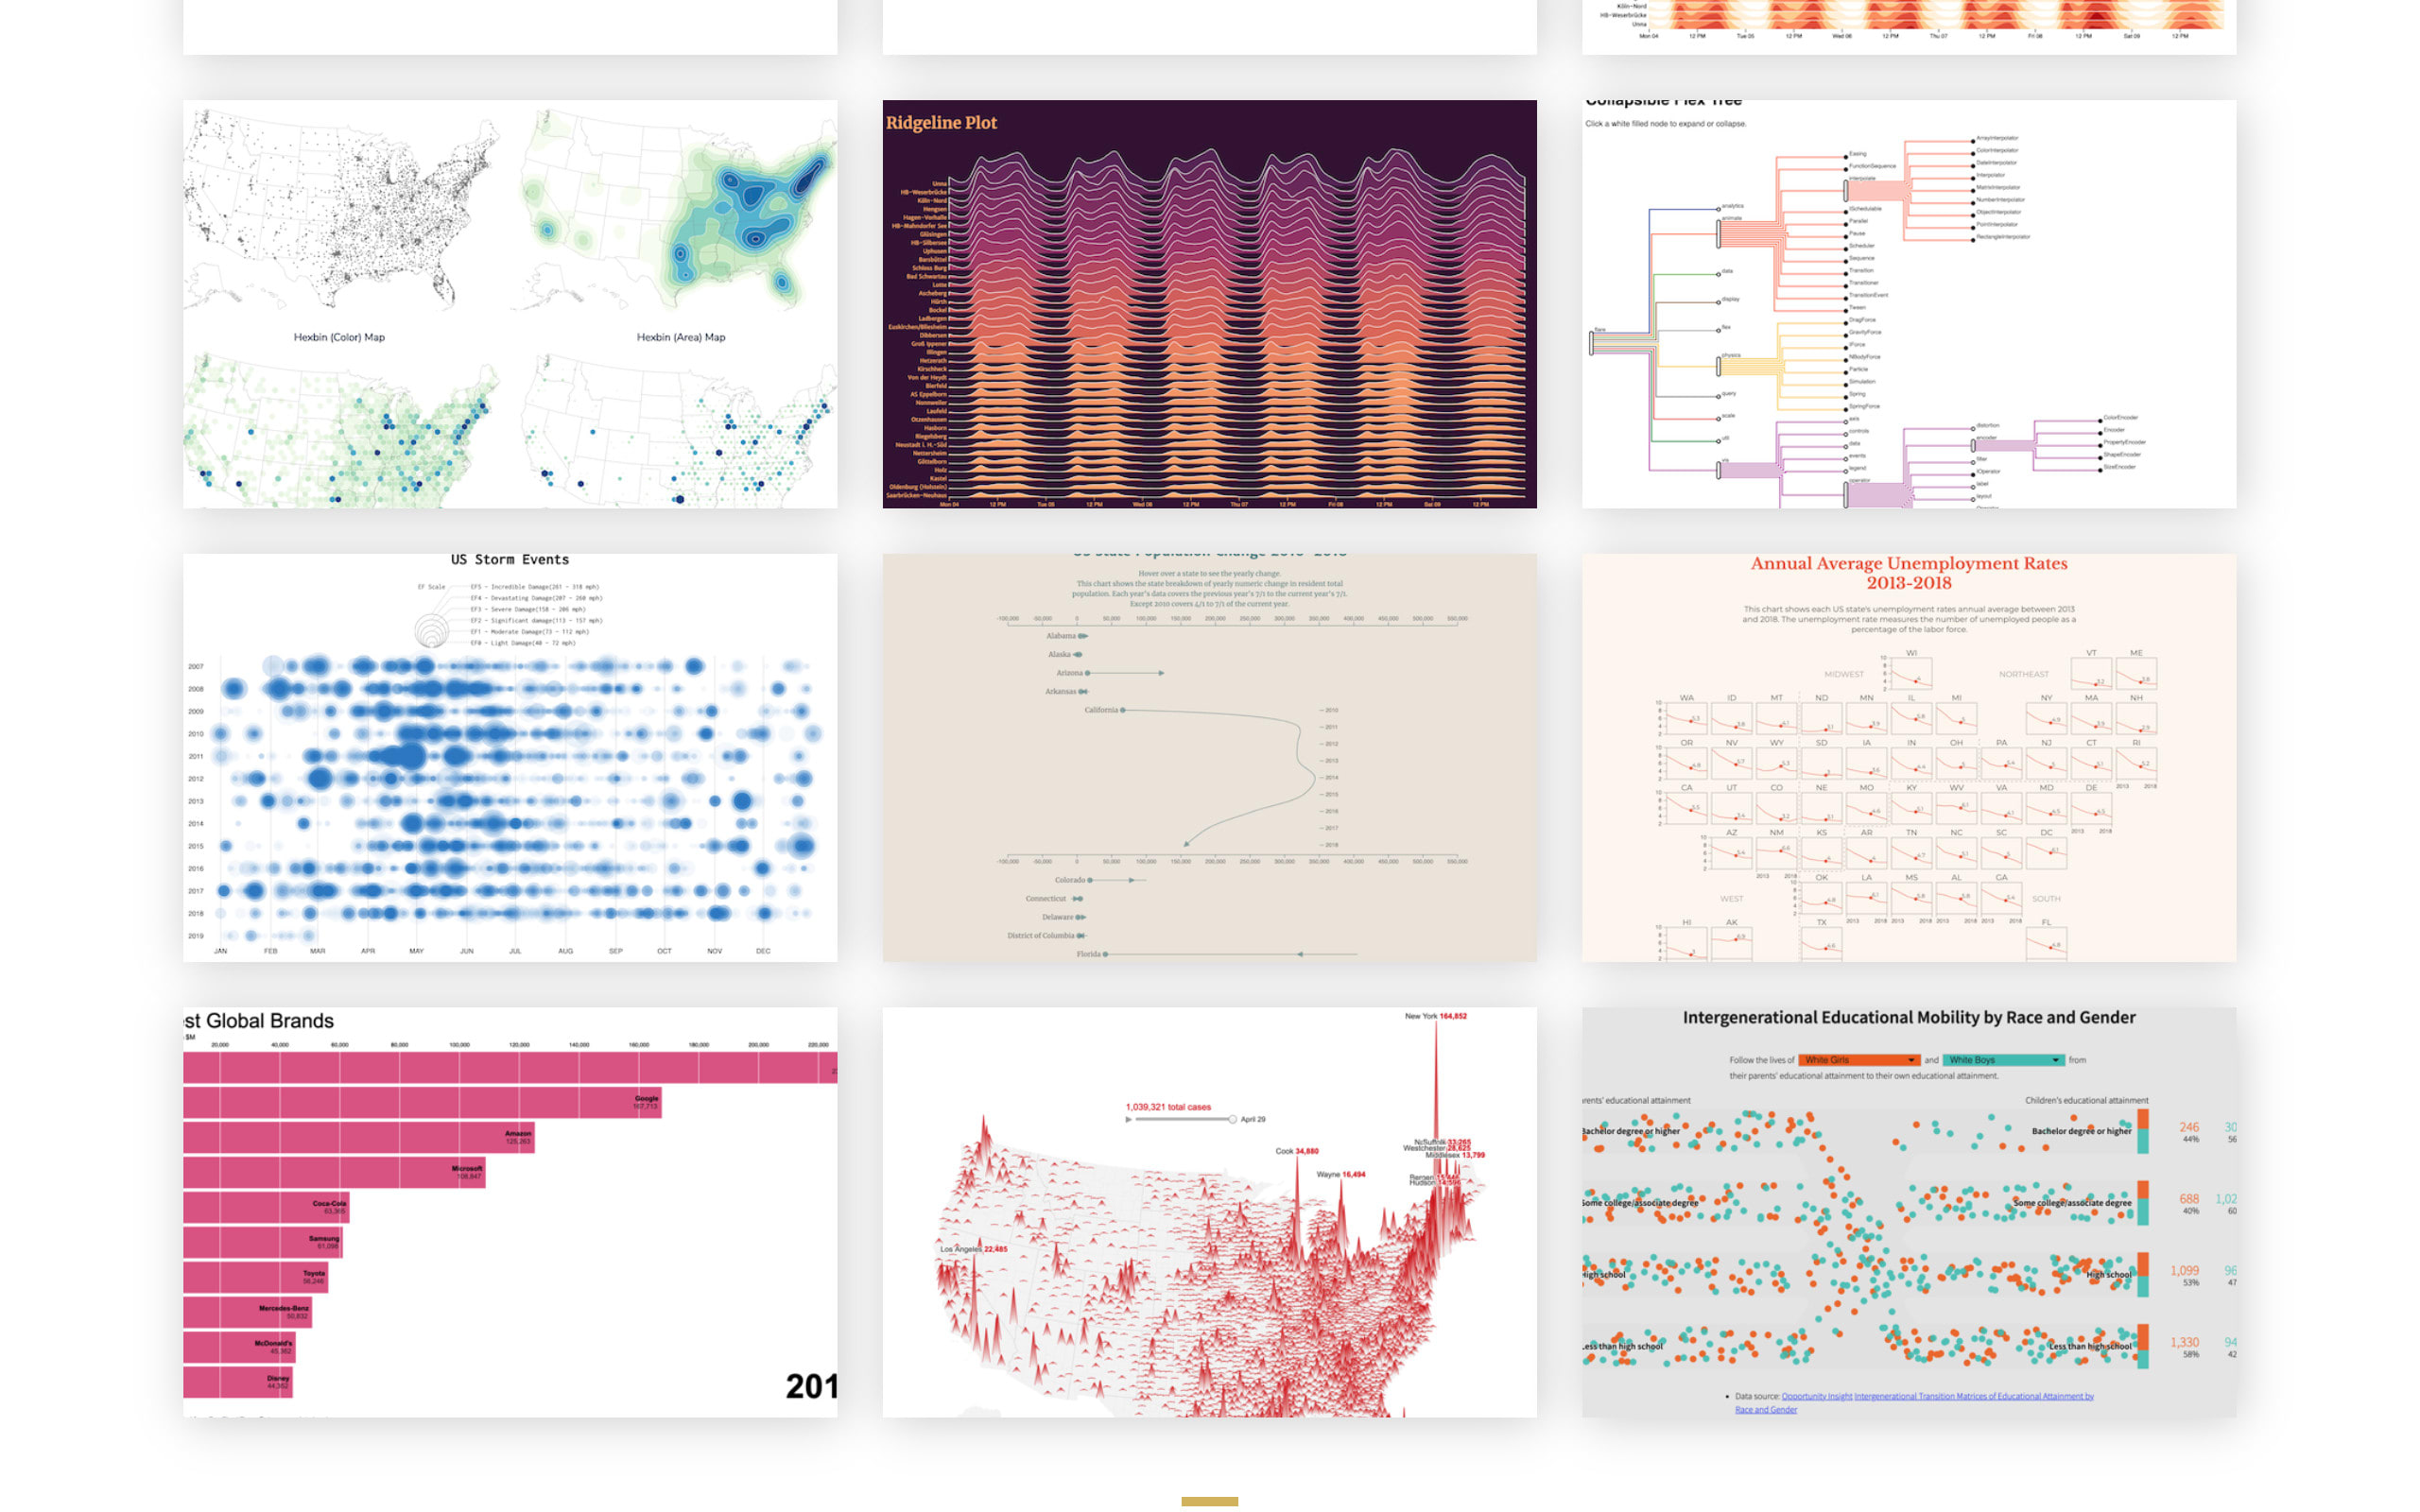Open the White Girls dropdown

pyautogui.click(x=1859, y=1060)
